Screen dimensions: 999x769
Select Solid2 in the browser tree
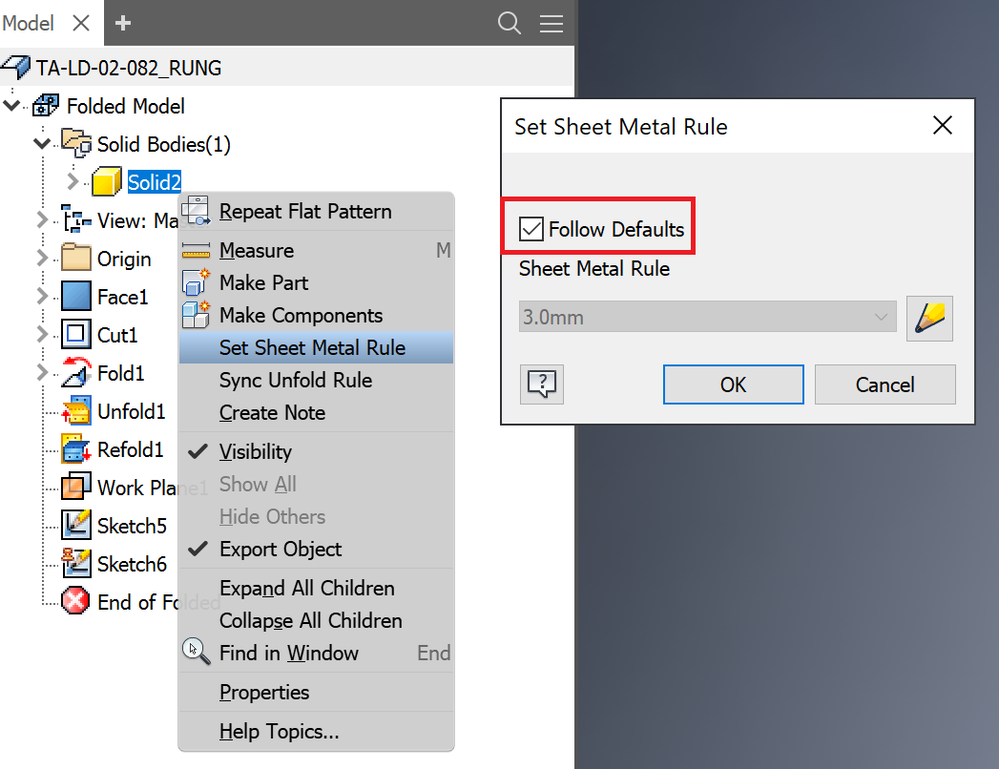(154, 182)
